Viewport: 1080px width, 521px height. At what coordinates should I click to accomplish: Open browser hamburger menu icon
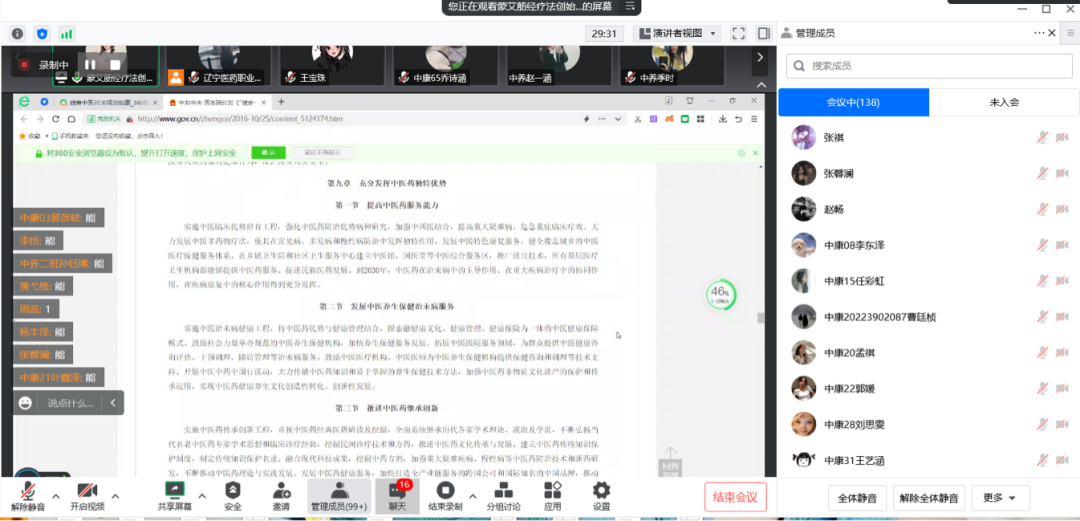[756, 119]
